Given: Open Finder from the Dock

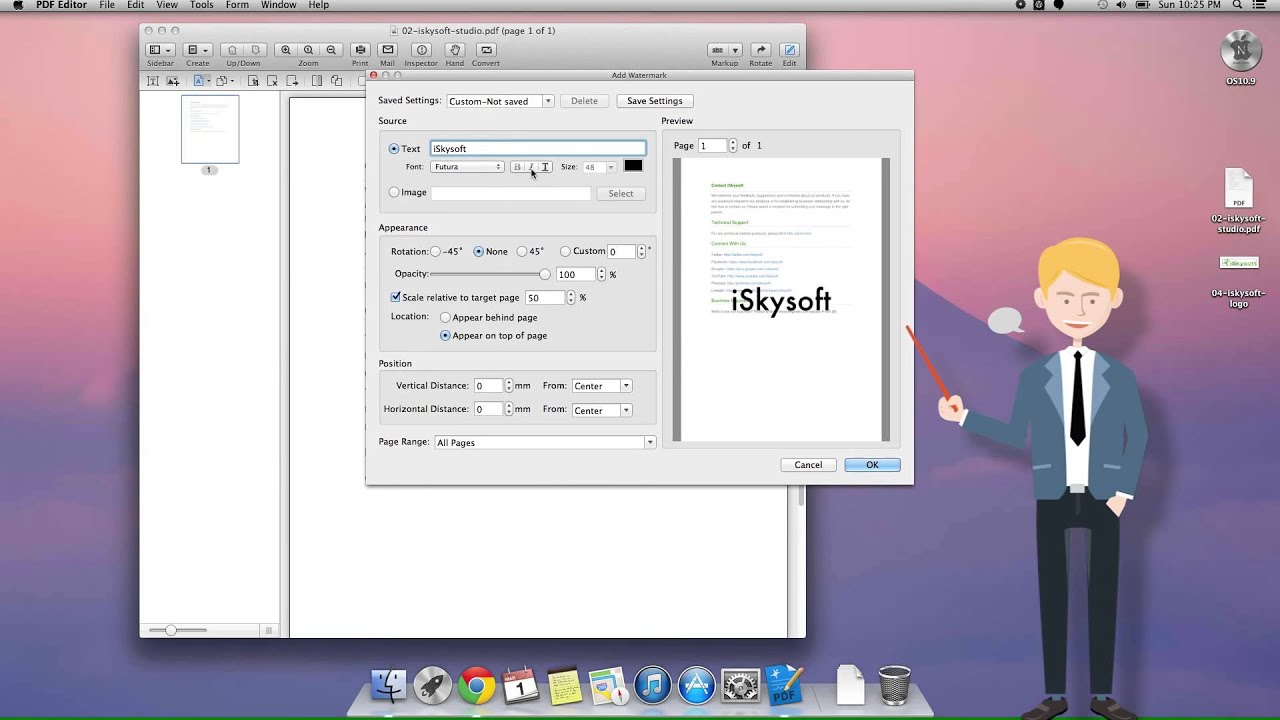Looking at the screenshot, I should point(389,686).
